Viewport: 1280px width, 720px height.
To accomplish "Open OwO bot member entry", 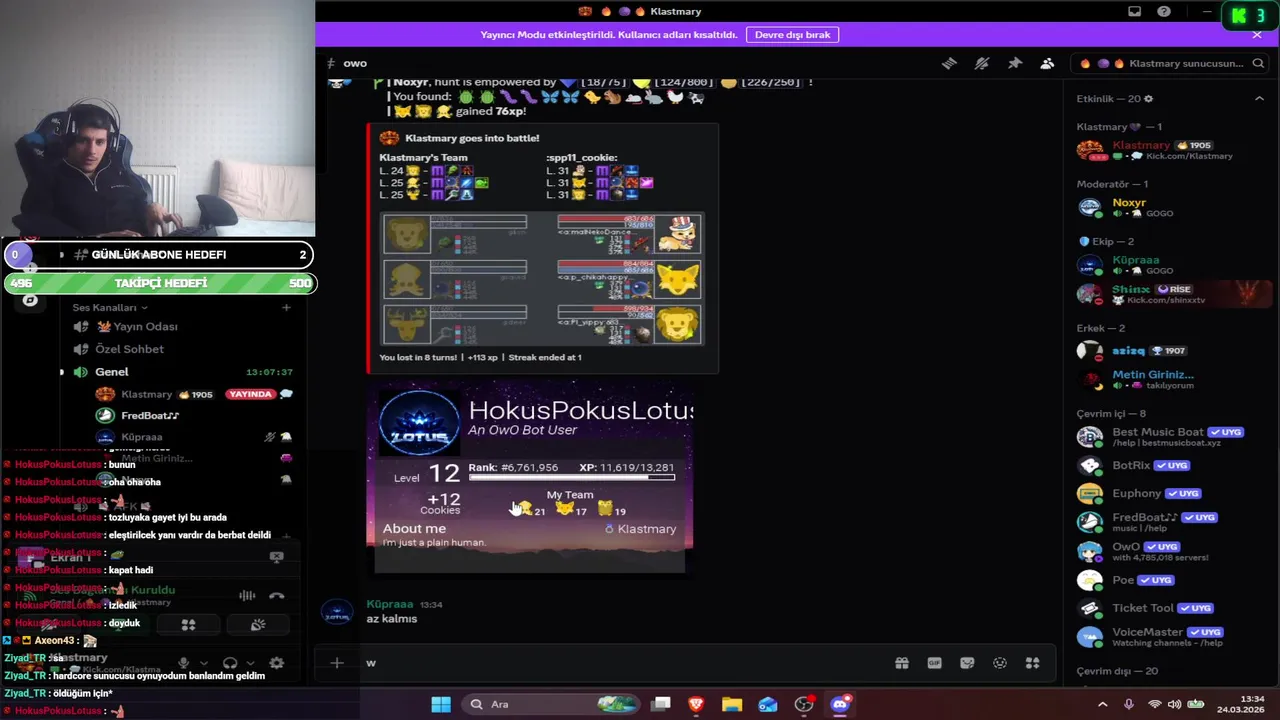I will (1170, 551).
